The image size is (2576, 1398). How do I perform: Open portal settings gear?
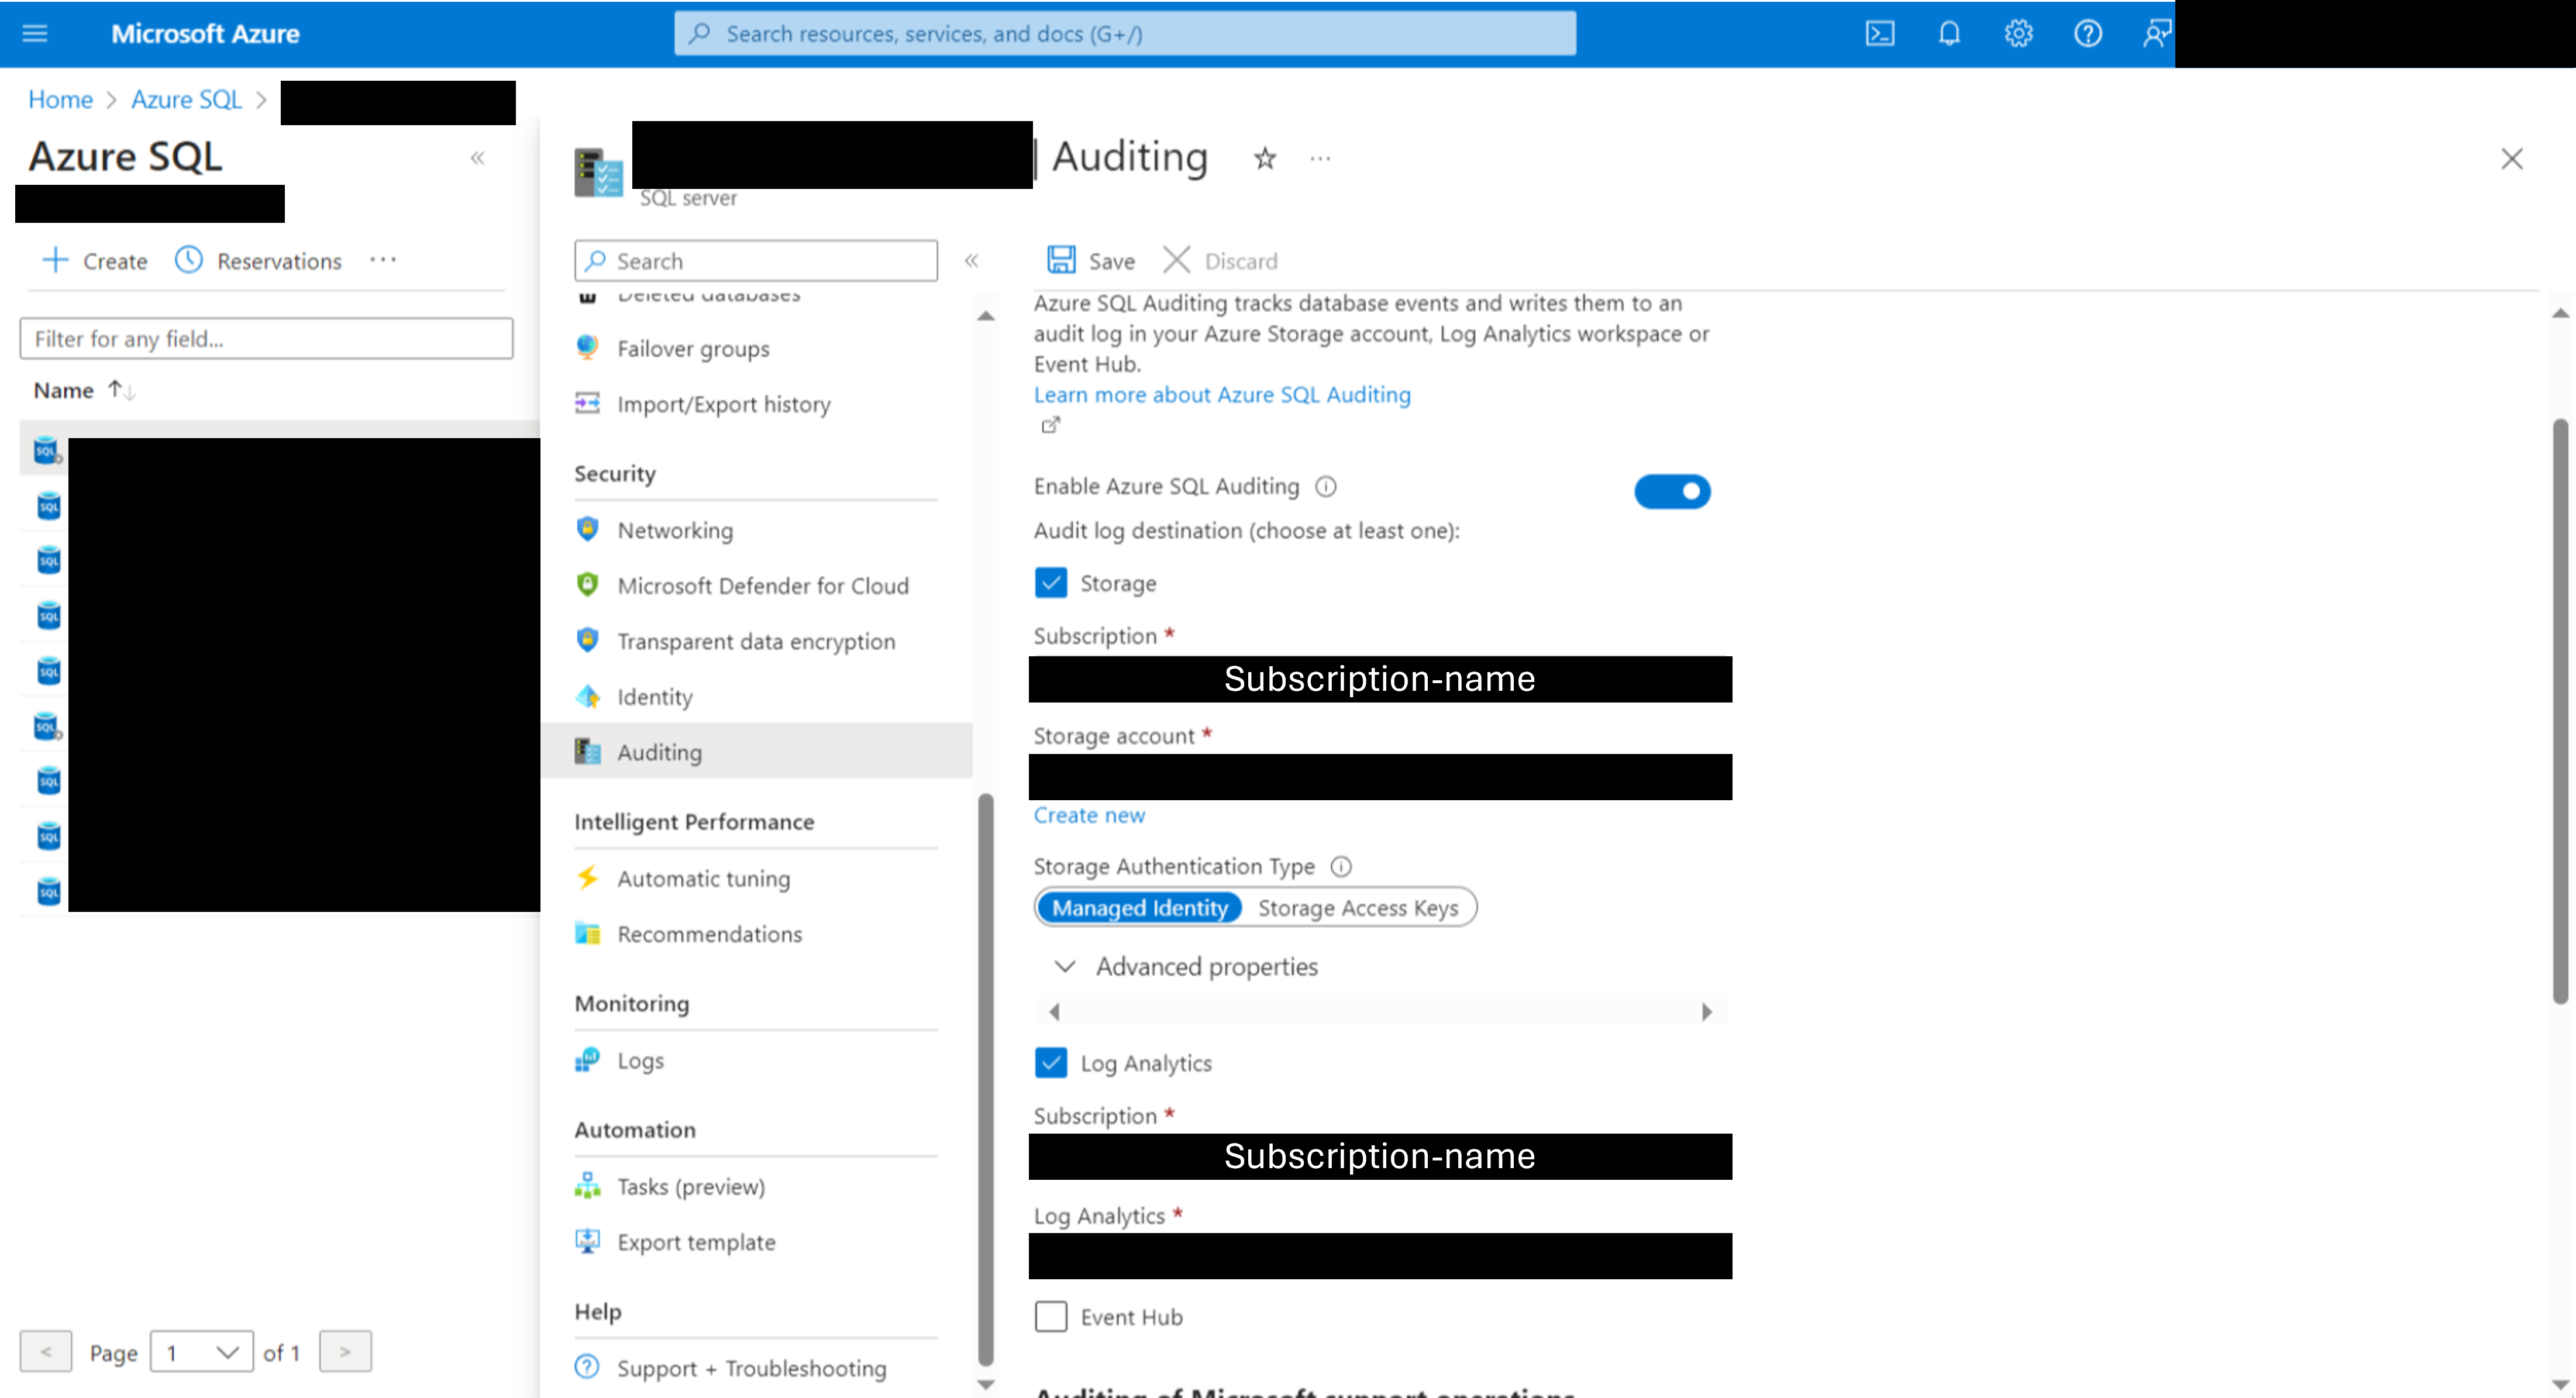(x=2018, y=34)
